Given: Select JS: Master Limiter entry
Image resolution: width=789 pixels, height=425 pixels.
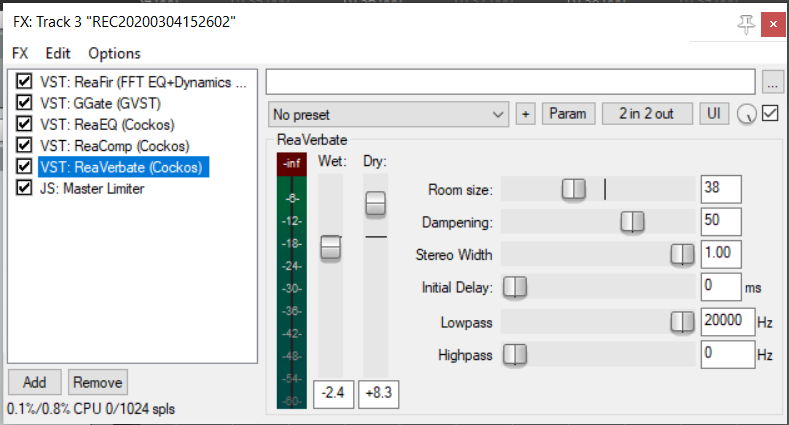Looking at the screenshot, I should (92, 189).
